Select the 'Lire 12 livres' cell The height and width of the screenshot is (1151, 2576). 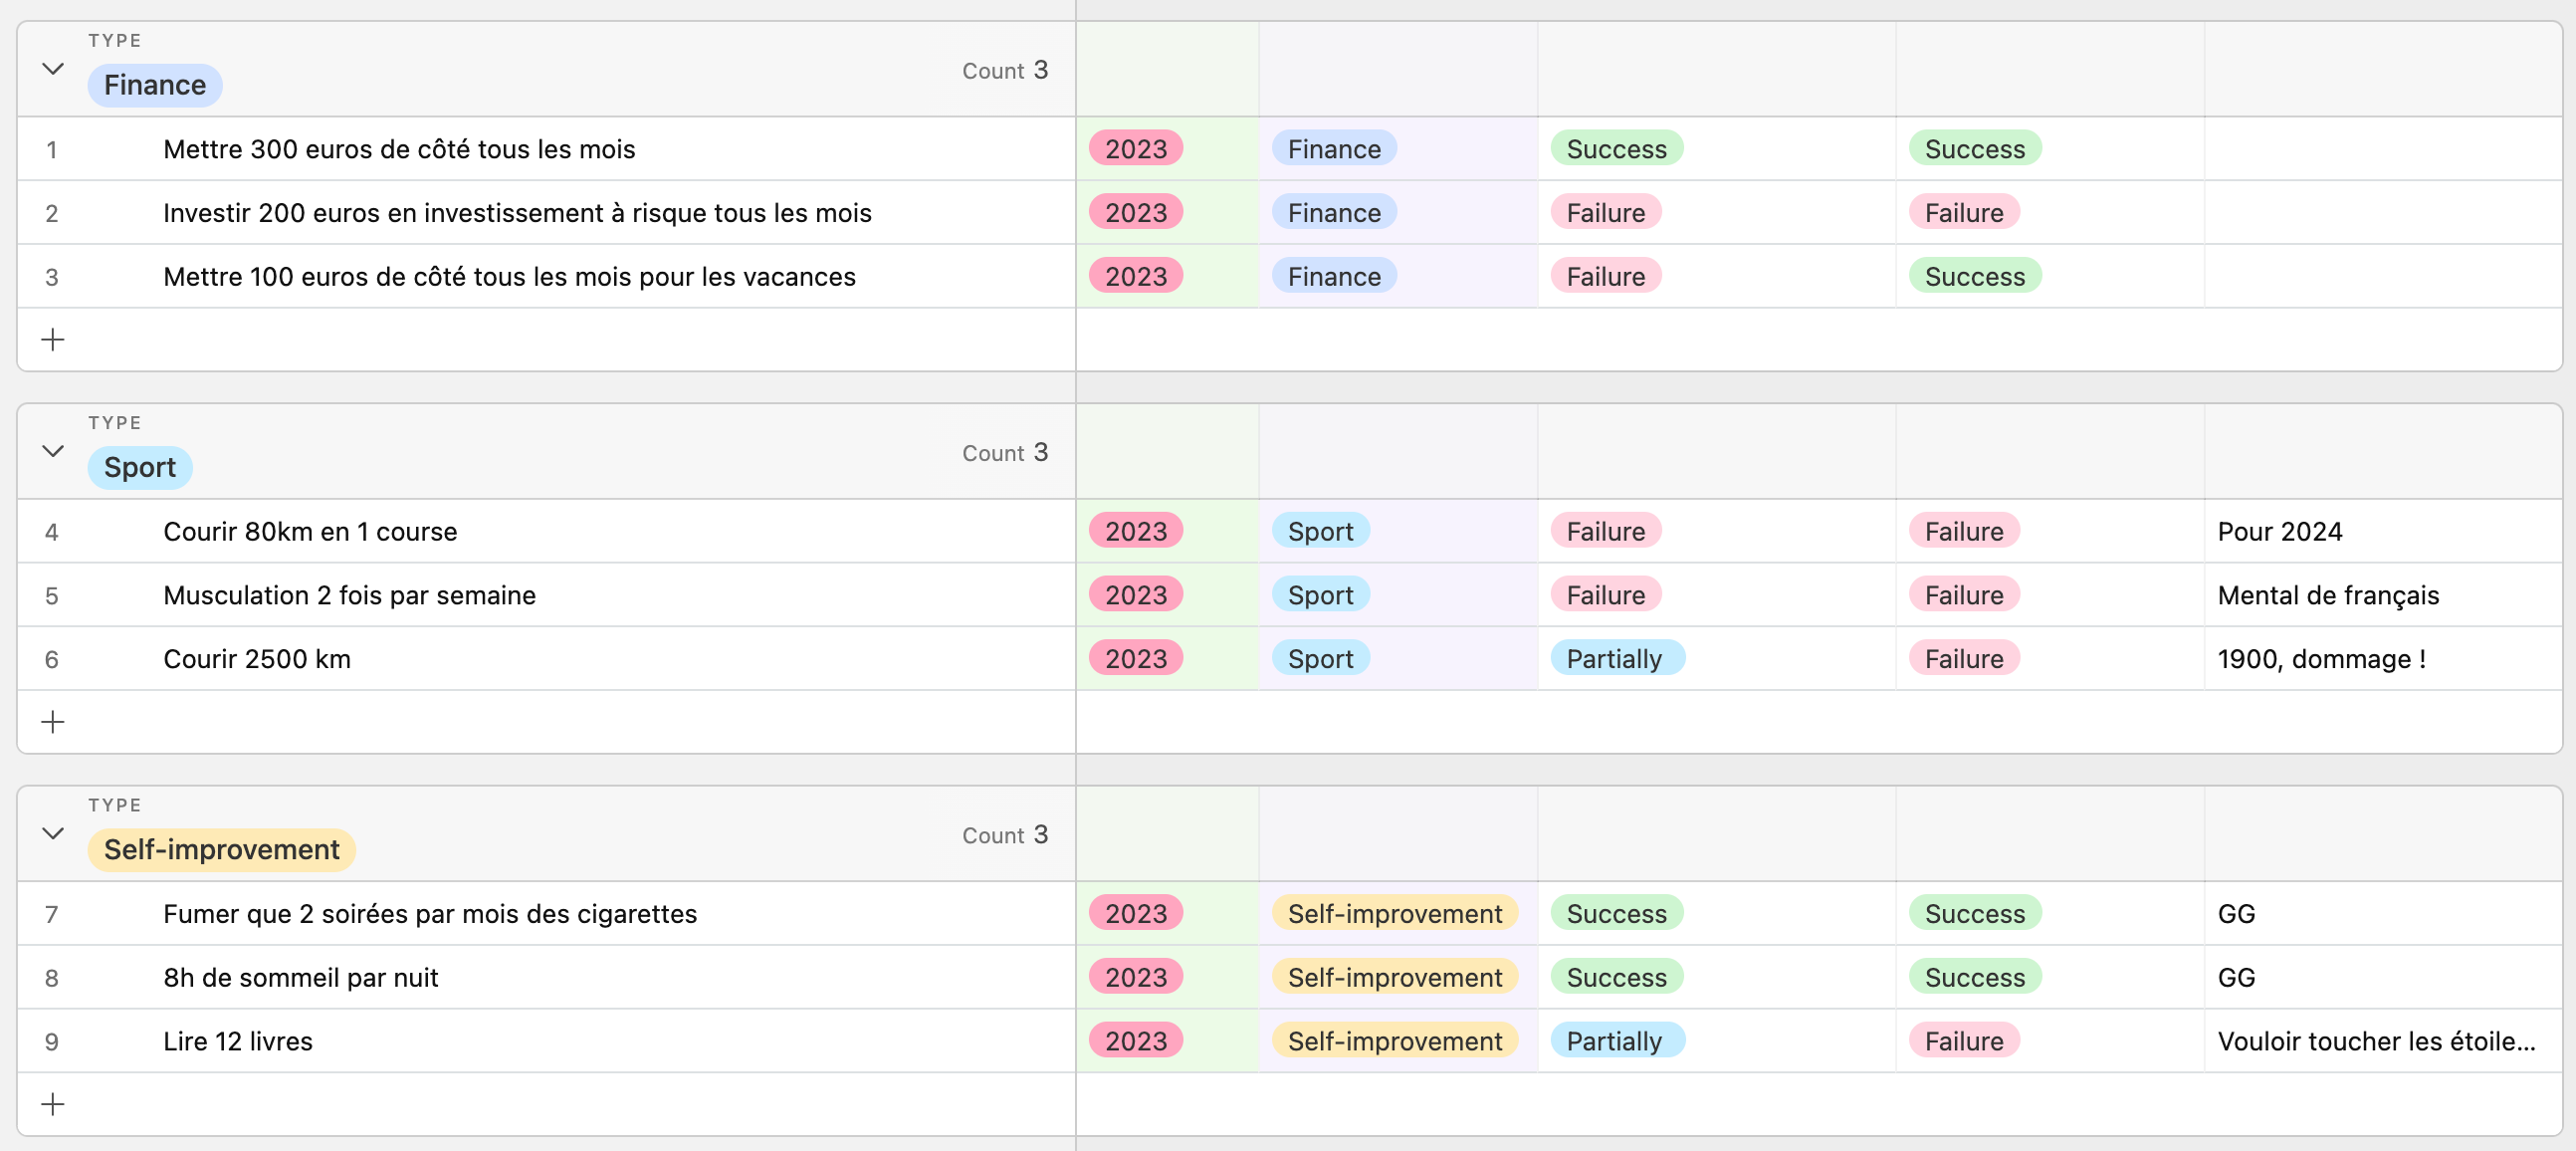coord(238,1041)
